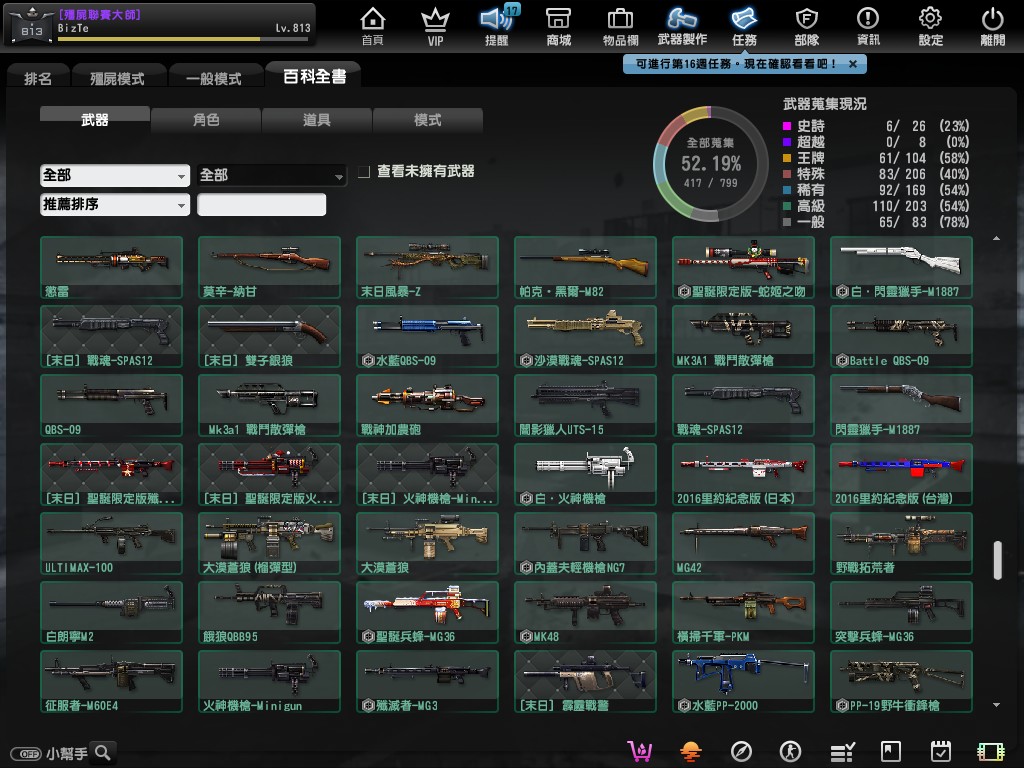Toggle the 小幫手 OFF switch
The width and height of the screenshot is (1024, 768).
[x=26, y=754]
